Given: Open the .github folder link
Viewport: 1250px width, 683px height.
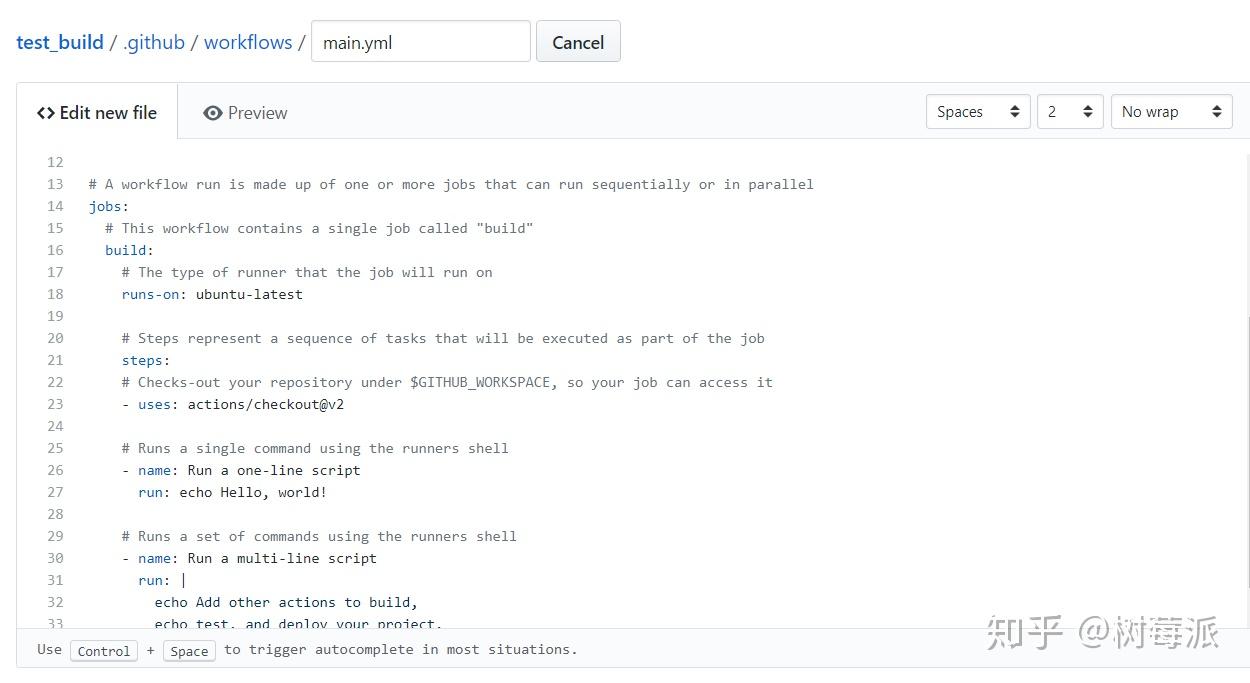Looking at the screenshot, I should [153, 42].
